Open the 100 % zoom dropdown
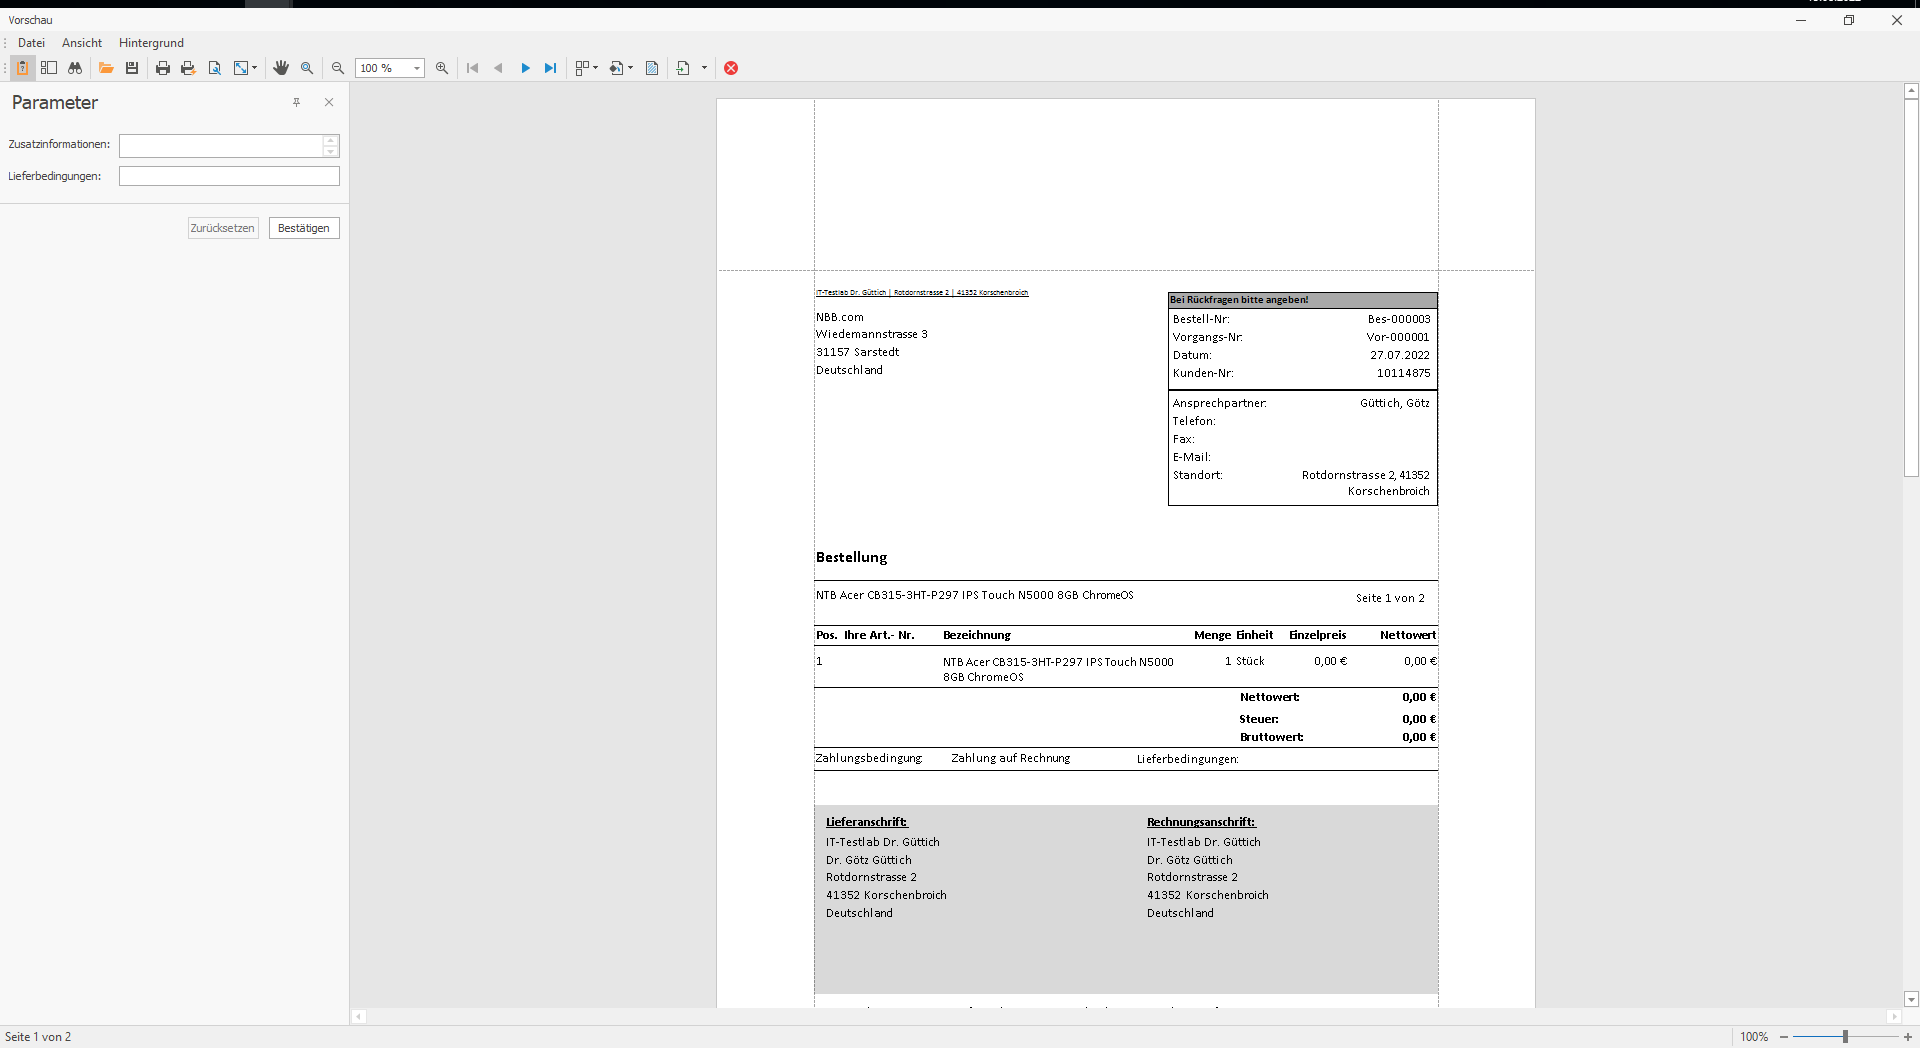The width and height of the screenshot is (1920, 1048). [x=416, y=68]
